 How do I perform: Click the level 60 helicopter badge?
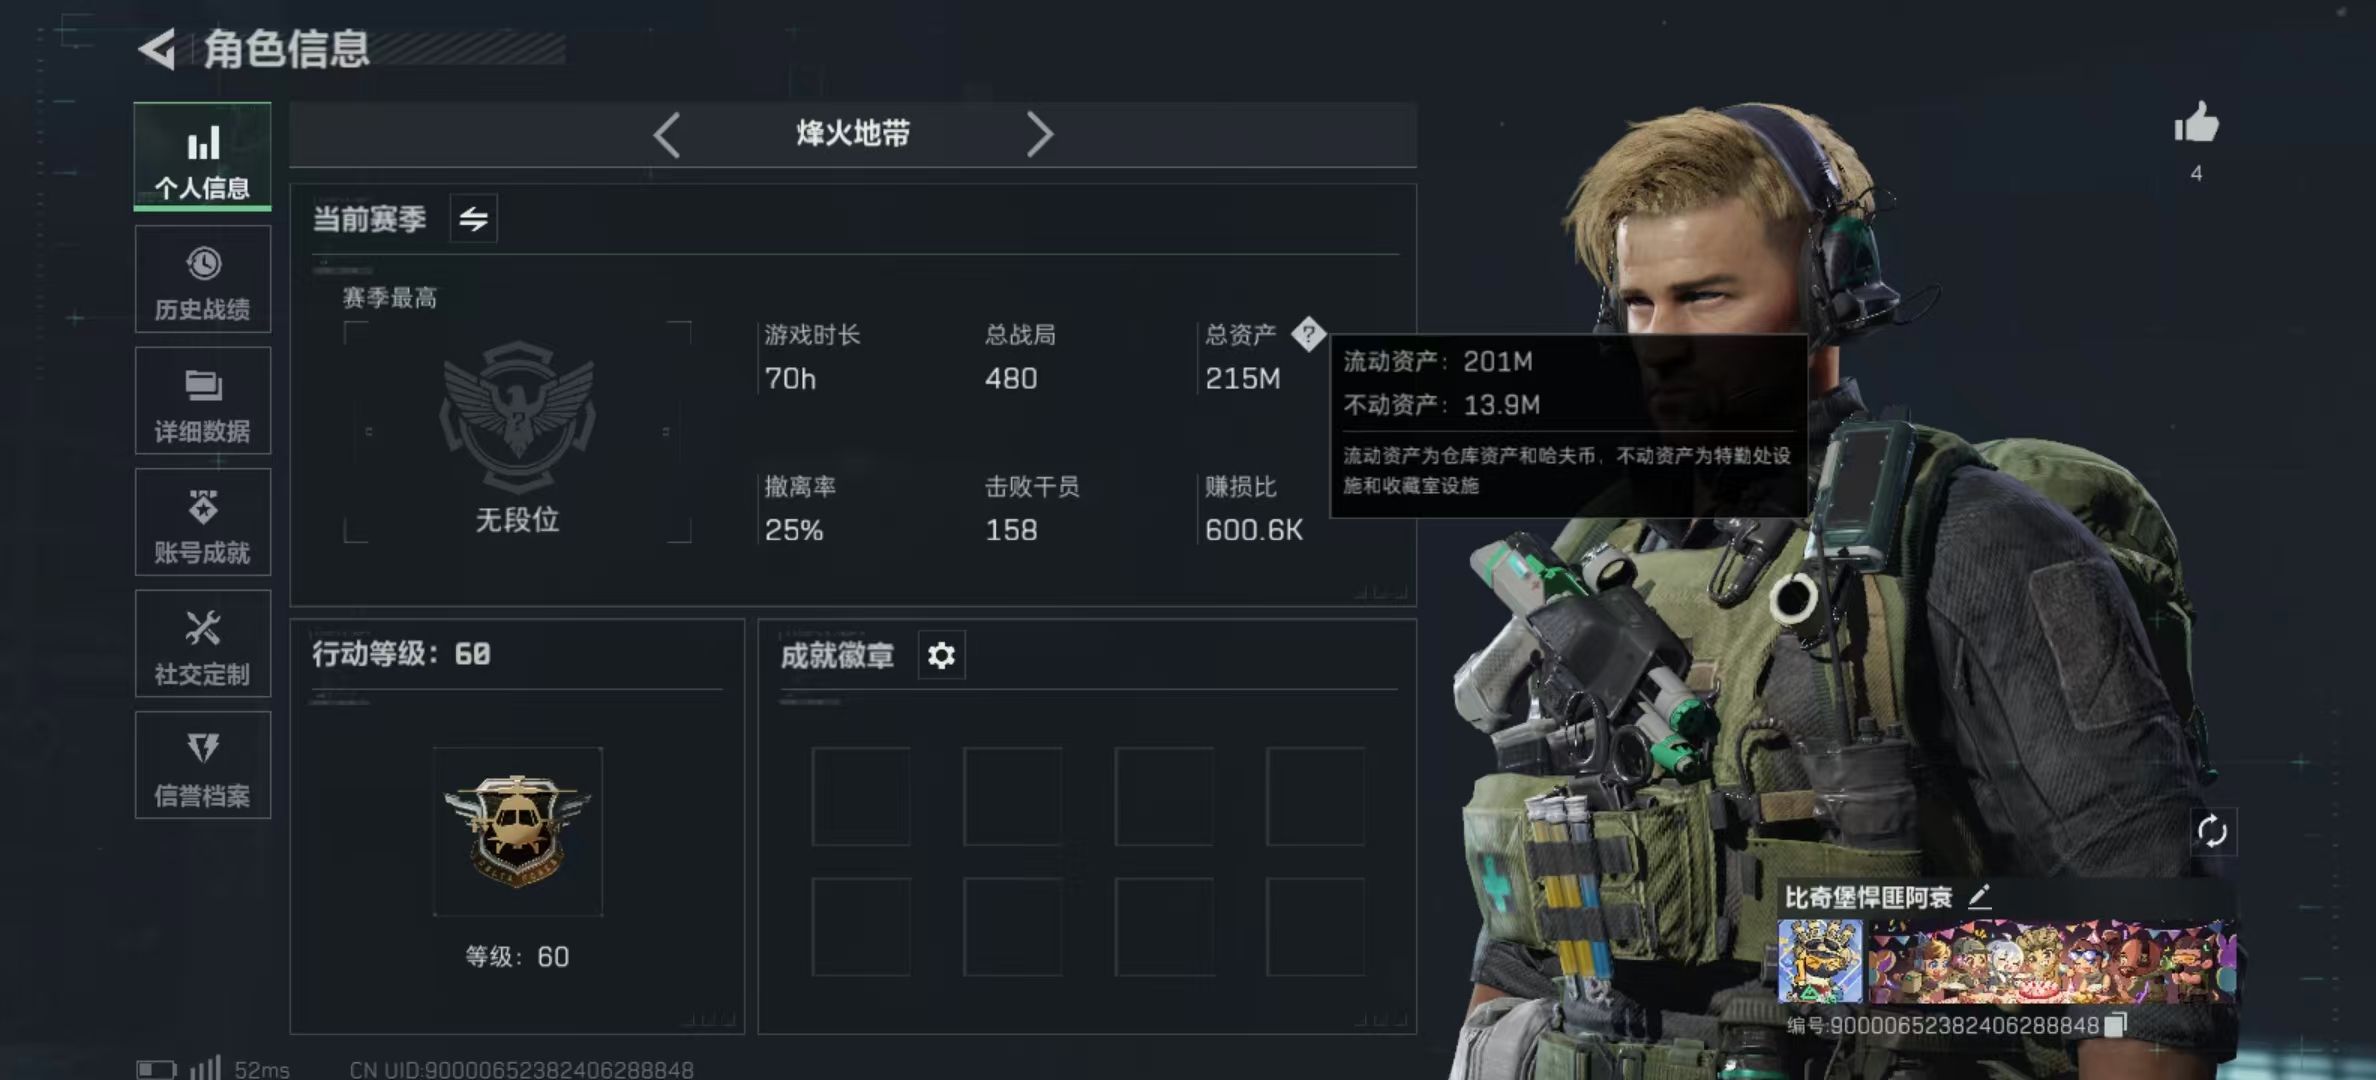tap(518, 831)
